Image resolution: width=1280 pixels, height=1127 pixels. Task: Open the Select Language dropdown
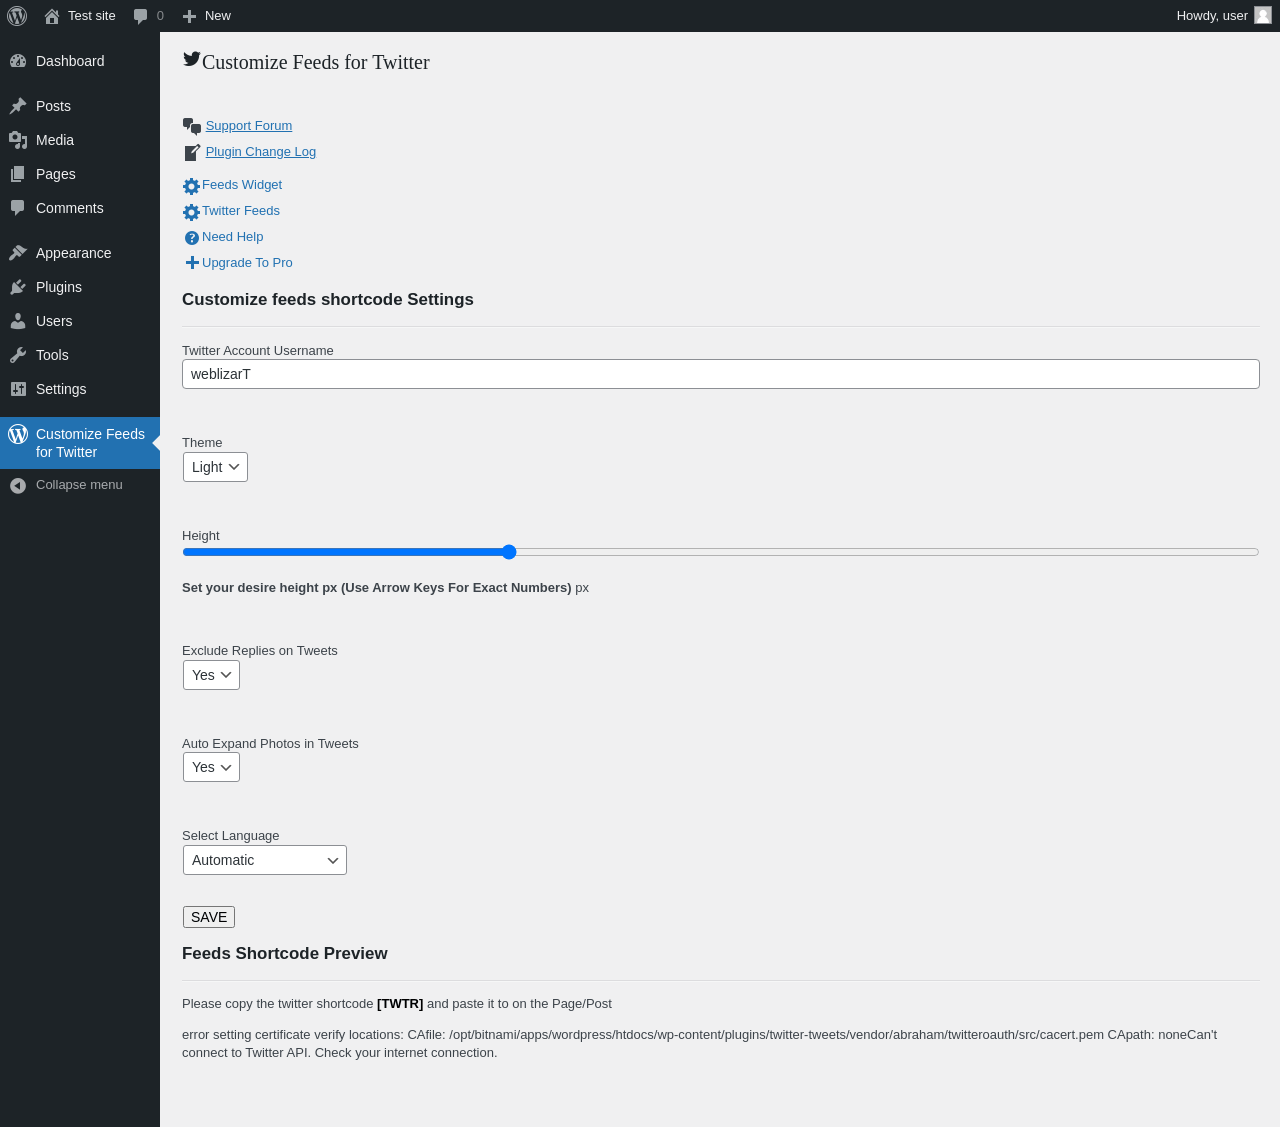click(265, 860)
